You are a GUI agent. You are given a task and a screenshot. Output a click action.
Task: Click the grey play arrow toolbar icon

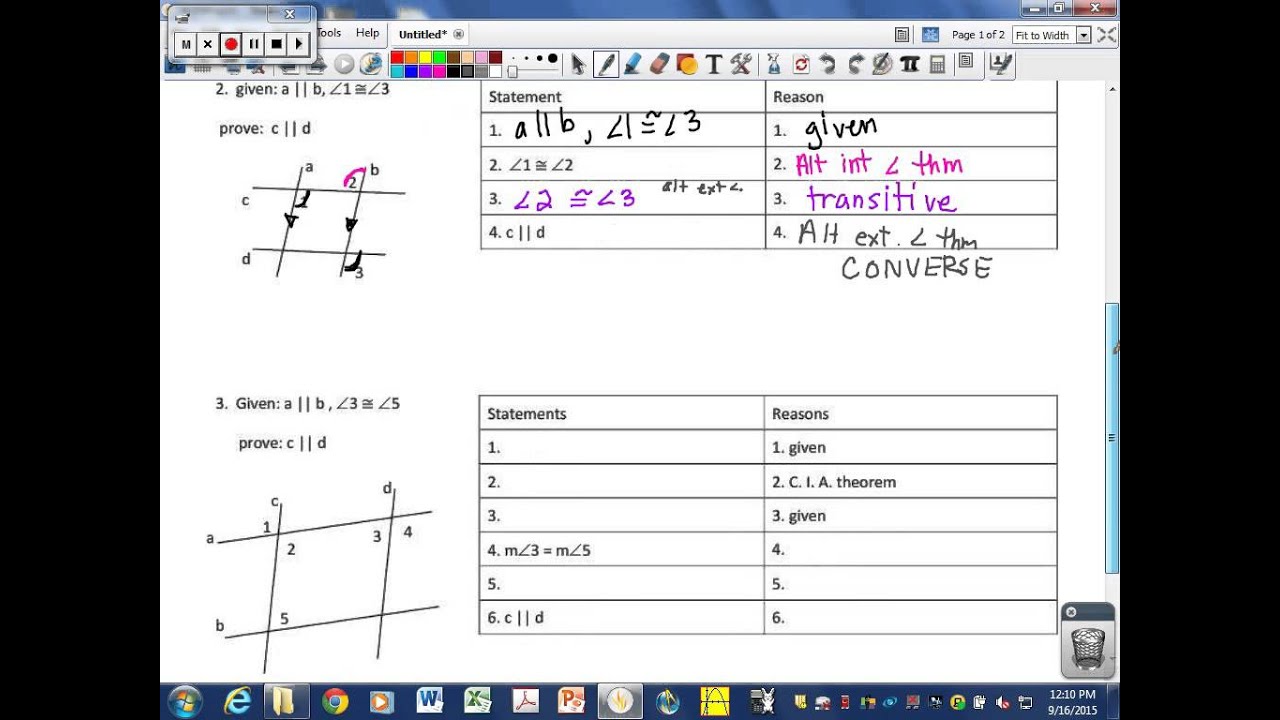[x=344, y=65]
